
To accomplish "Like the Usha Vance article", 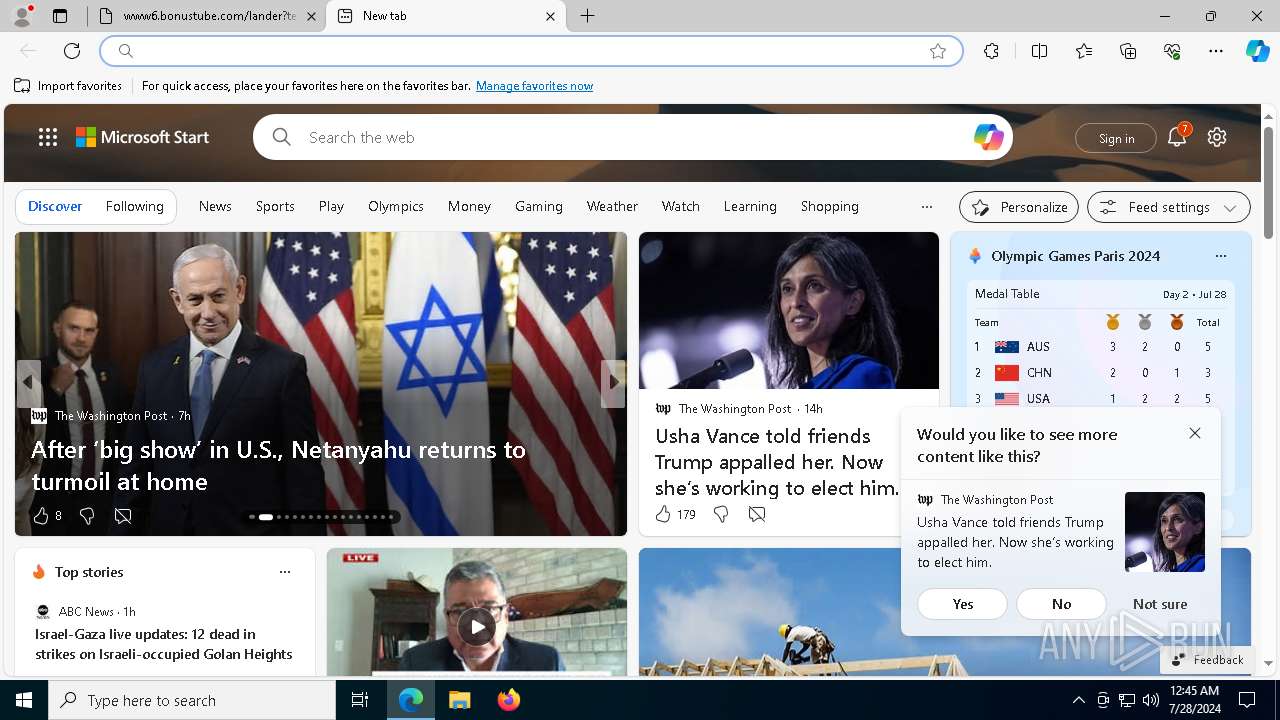I will (663, 514).
